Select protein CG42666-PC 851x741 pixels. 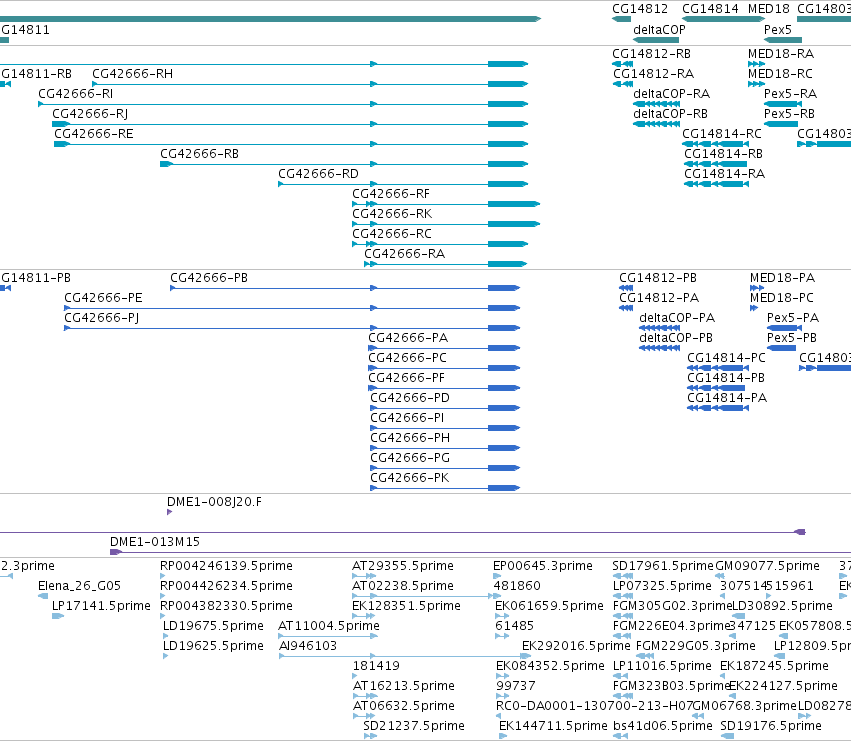408,358
